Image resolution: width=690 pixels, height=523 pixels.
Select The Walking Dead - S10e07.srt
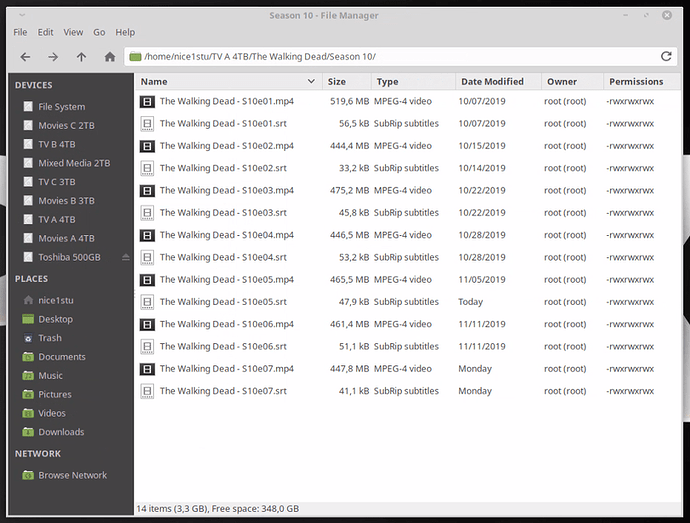click(223, 391)
